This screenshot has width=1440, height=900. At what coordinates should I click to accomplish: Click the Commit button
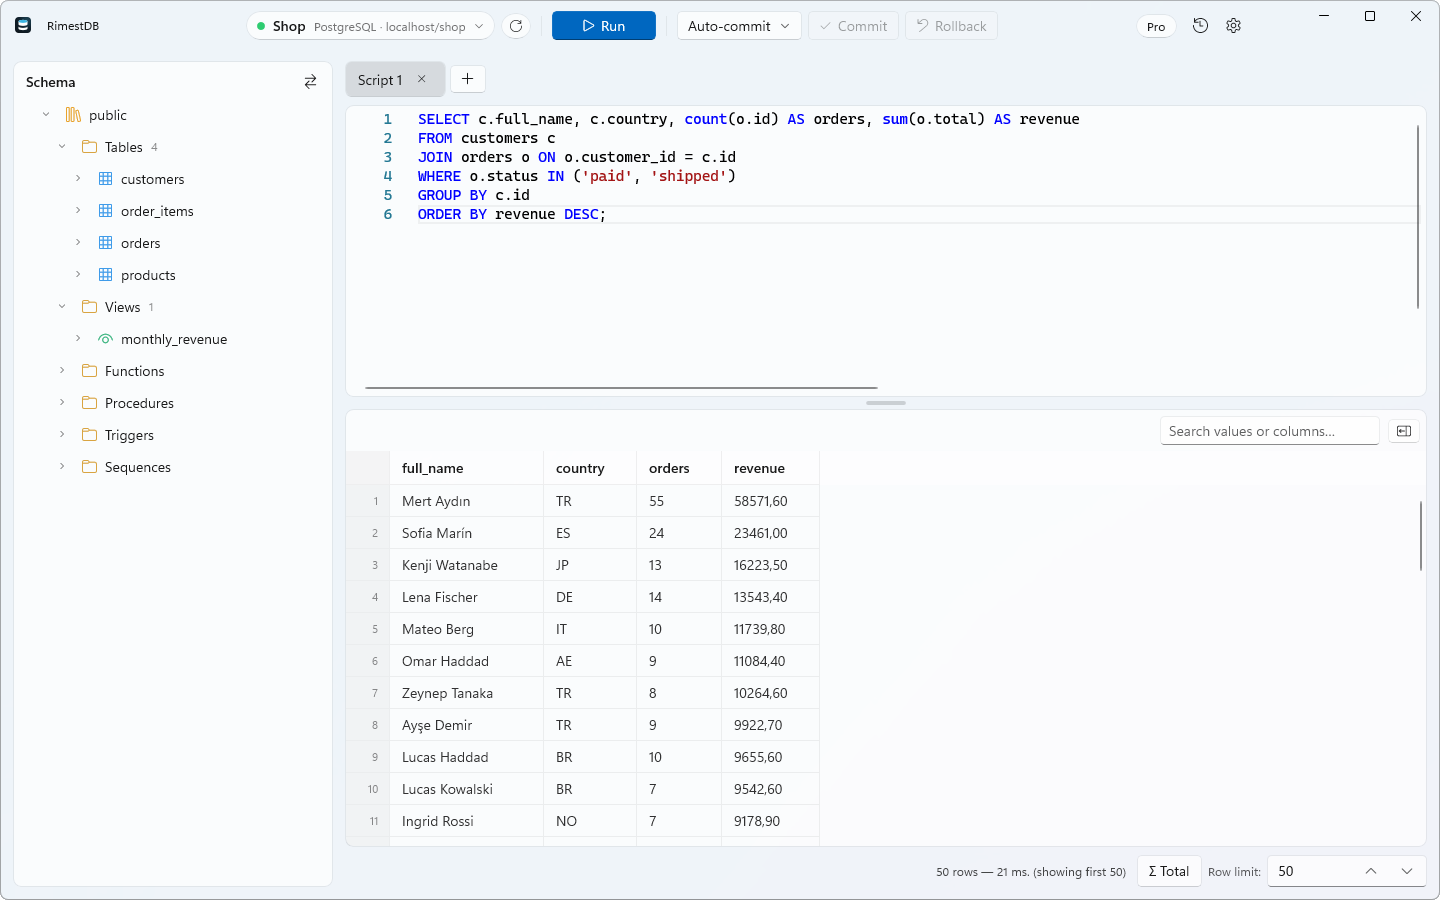click(853, 26)
